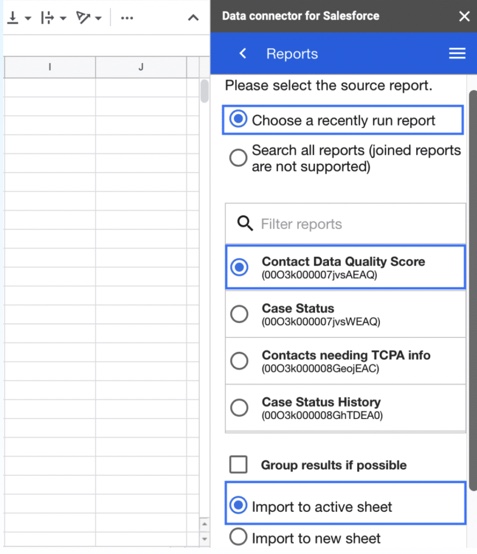The image size is (477, 554).
Task: Close the Data connector for Salesforce panel
Action: [464, 16]
